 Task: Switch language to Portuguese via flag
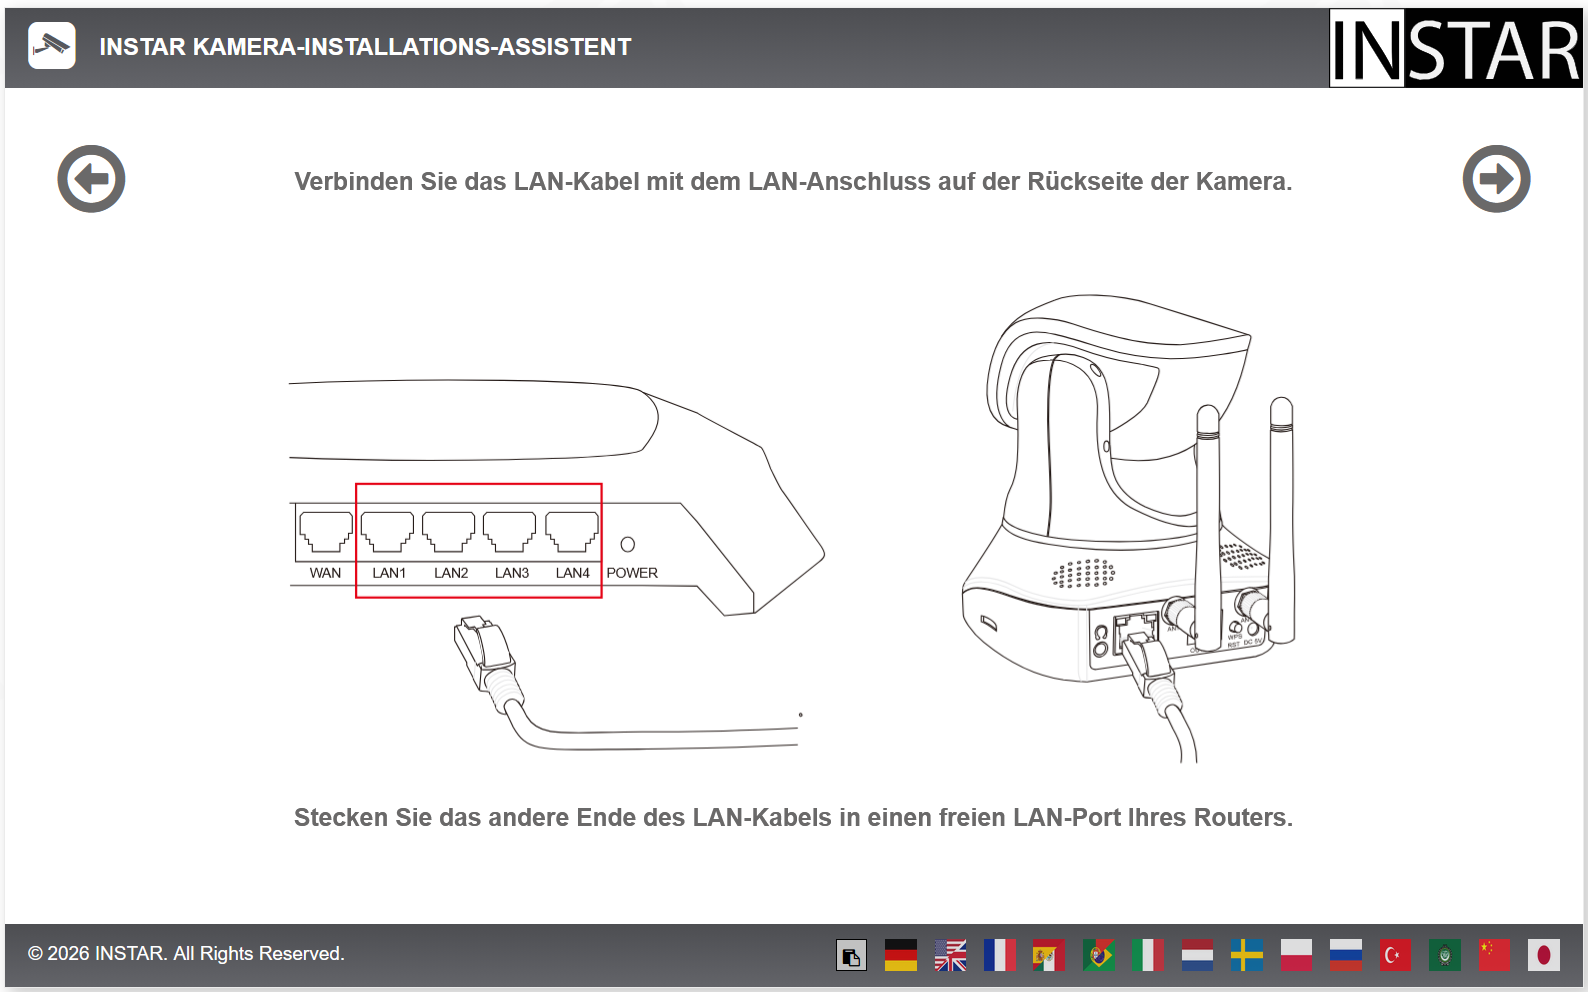click(x=1099, y=956)
